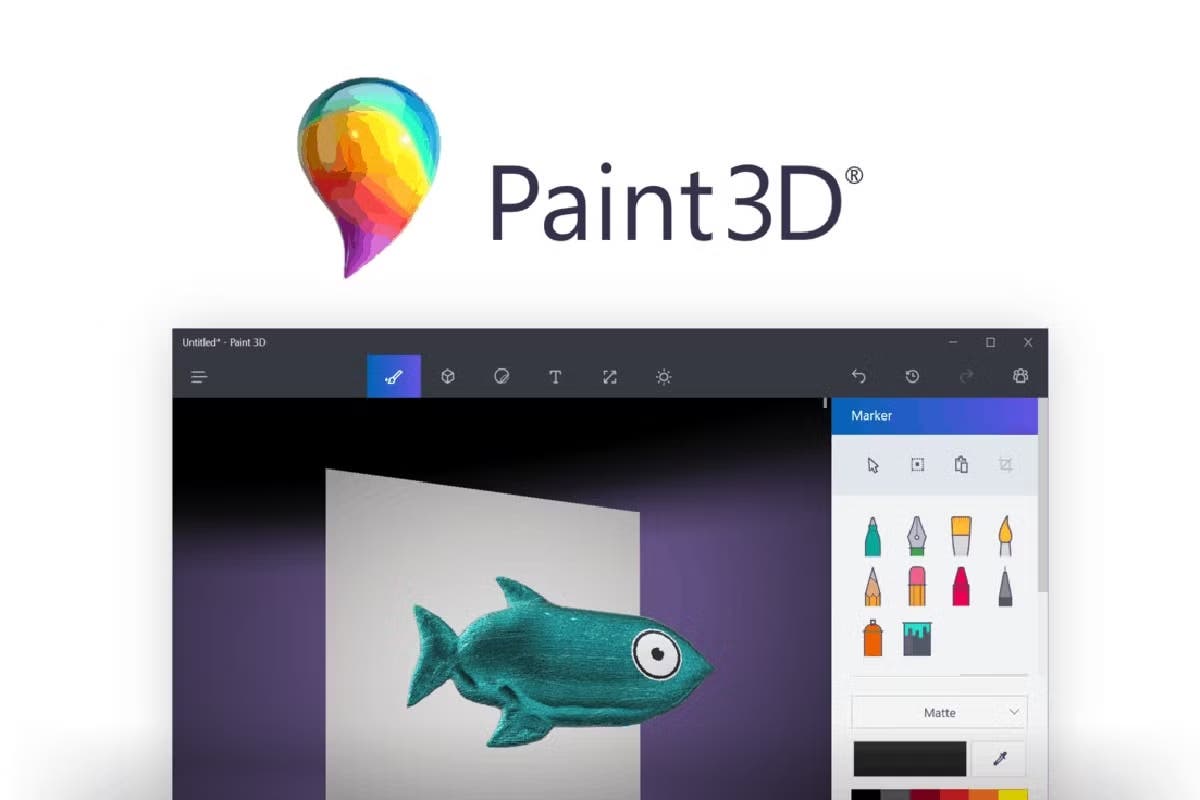This screenshot has height=800, width=1200.
Task: Undo the last action
Action: 858,377
